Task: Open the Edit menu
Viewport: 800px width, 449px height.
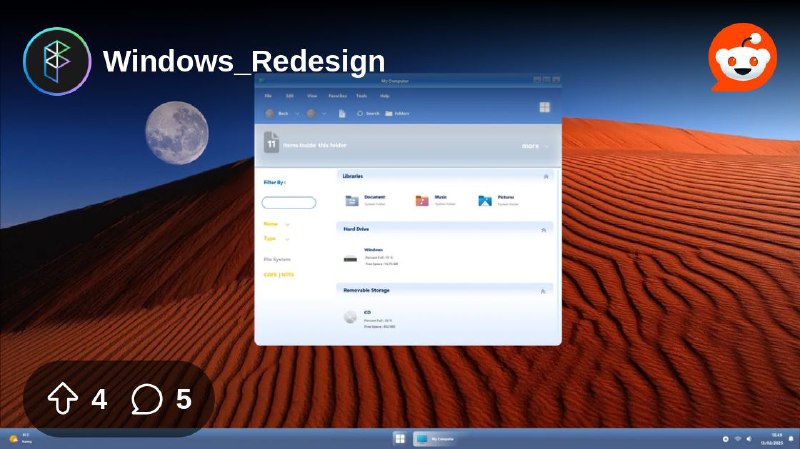Action: click(x=289, y=96)
